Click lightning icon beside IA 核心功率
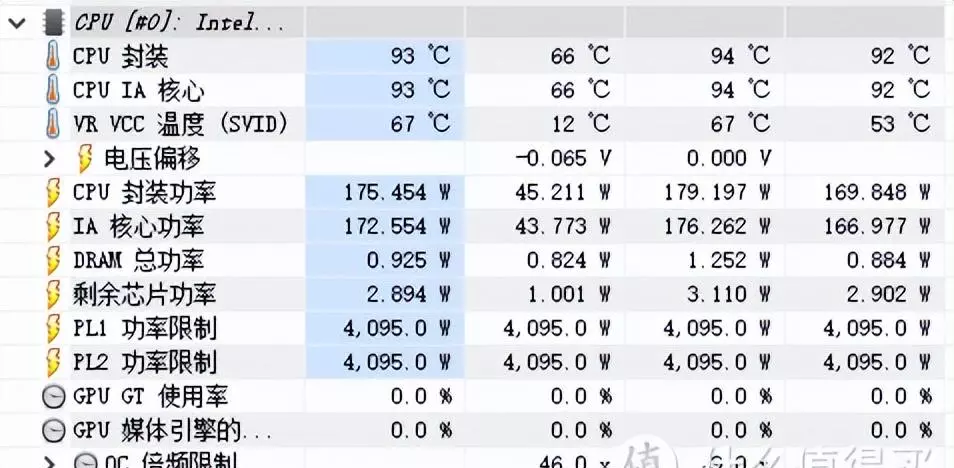 (54, 227)
